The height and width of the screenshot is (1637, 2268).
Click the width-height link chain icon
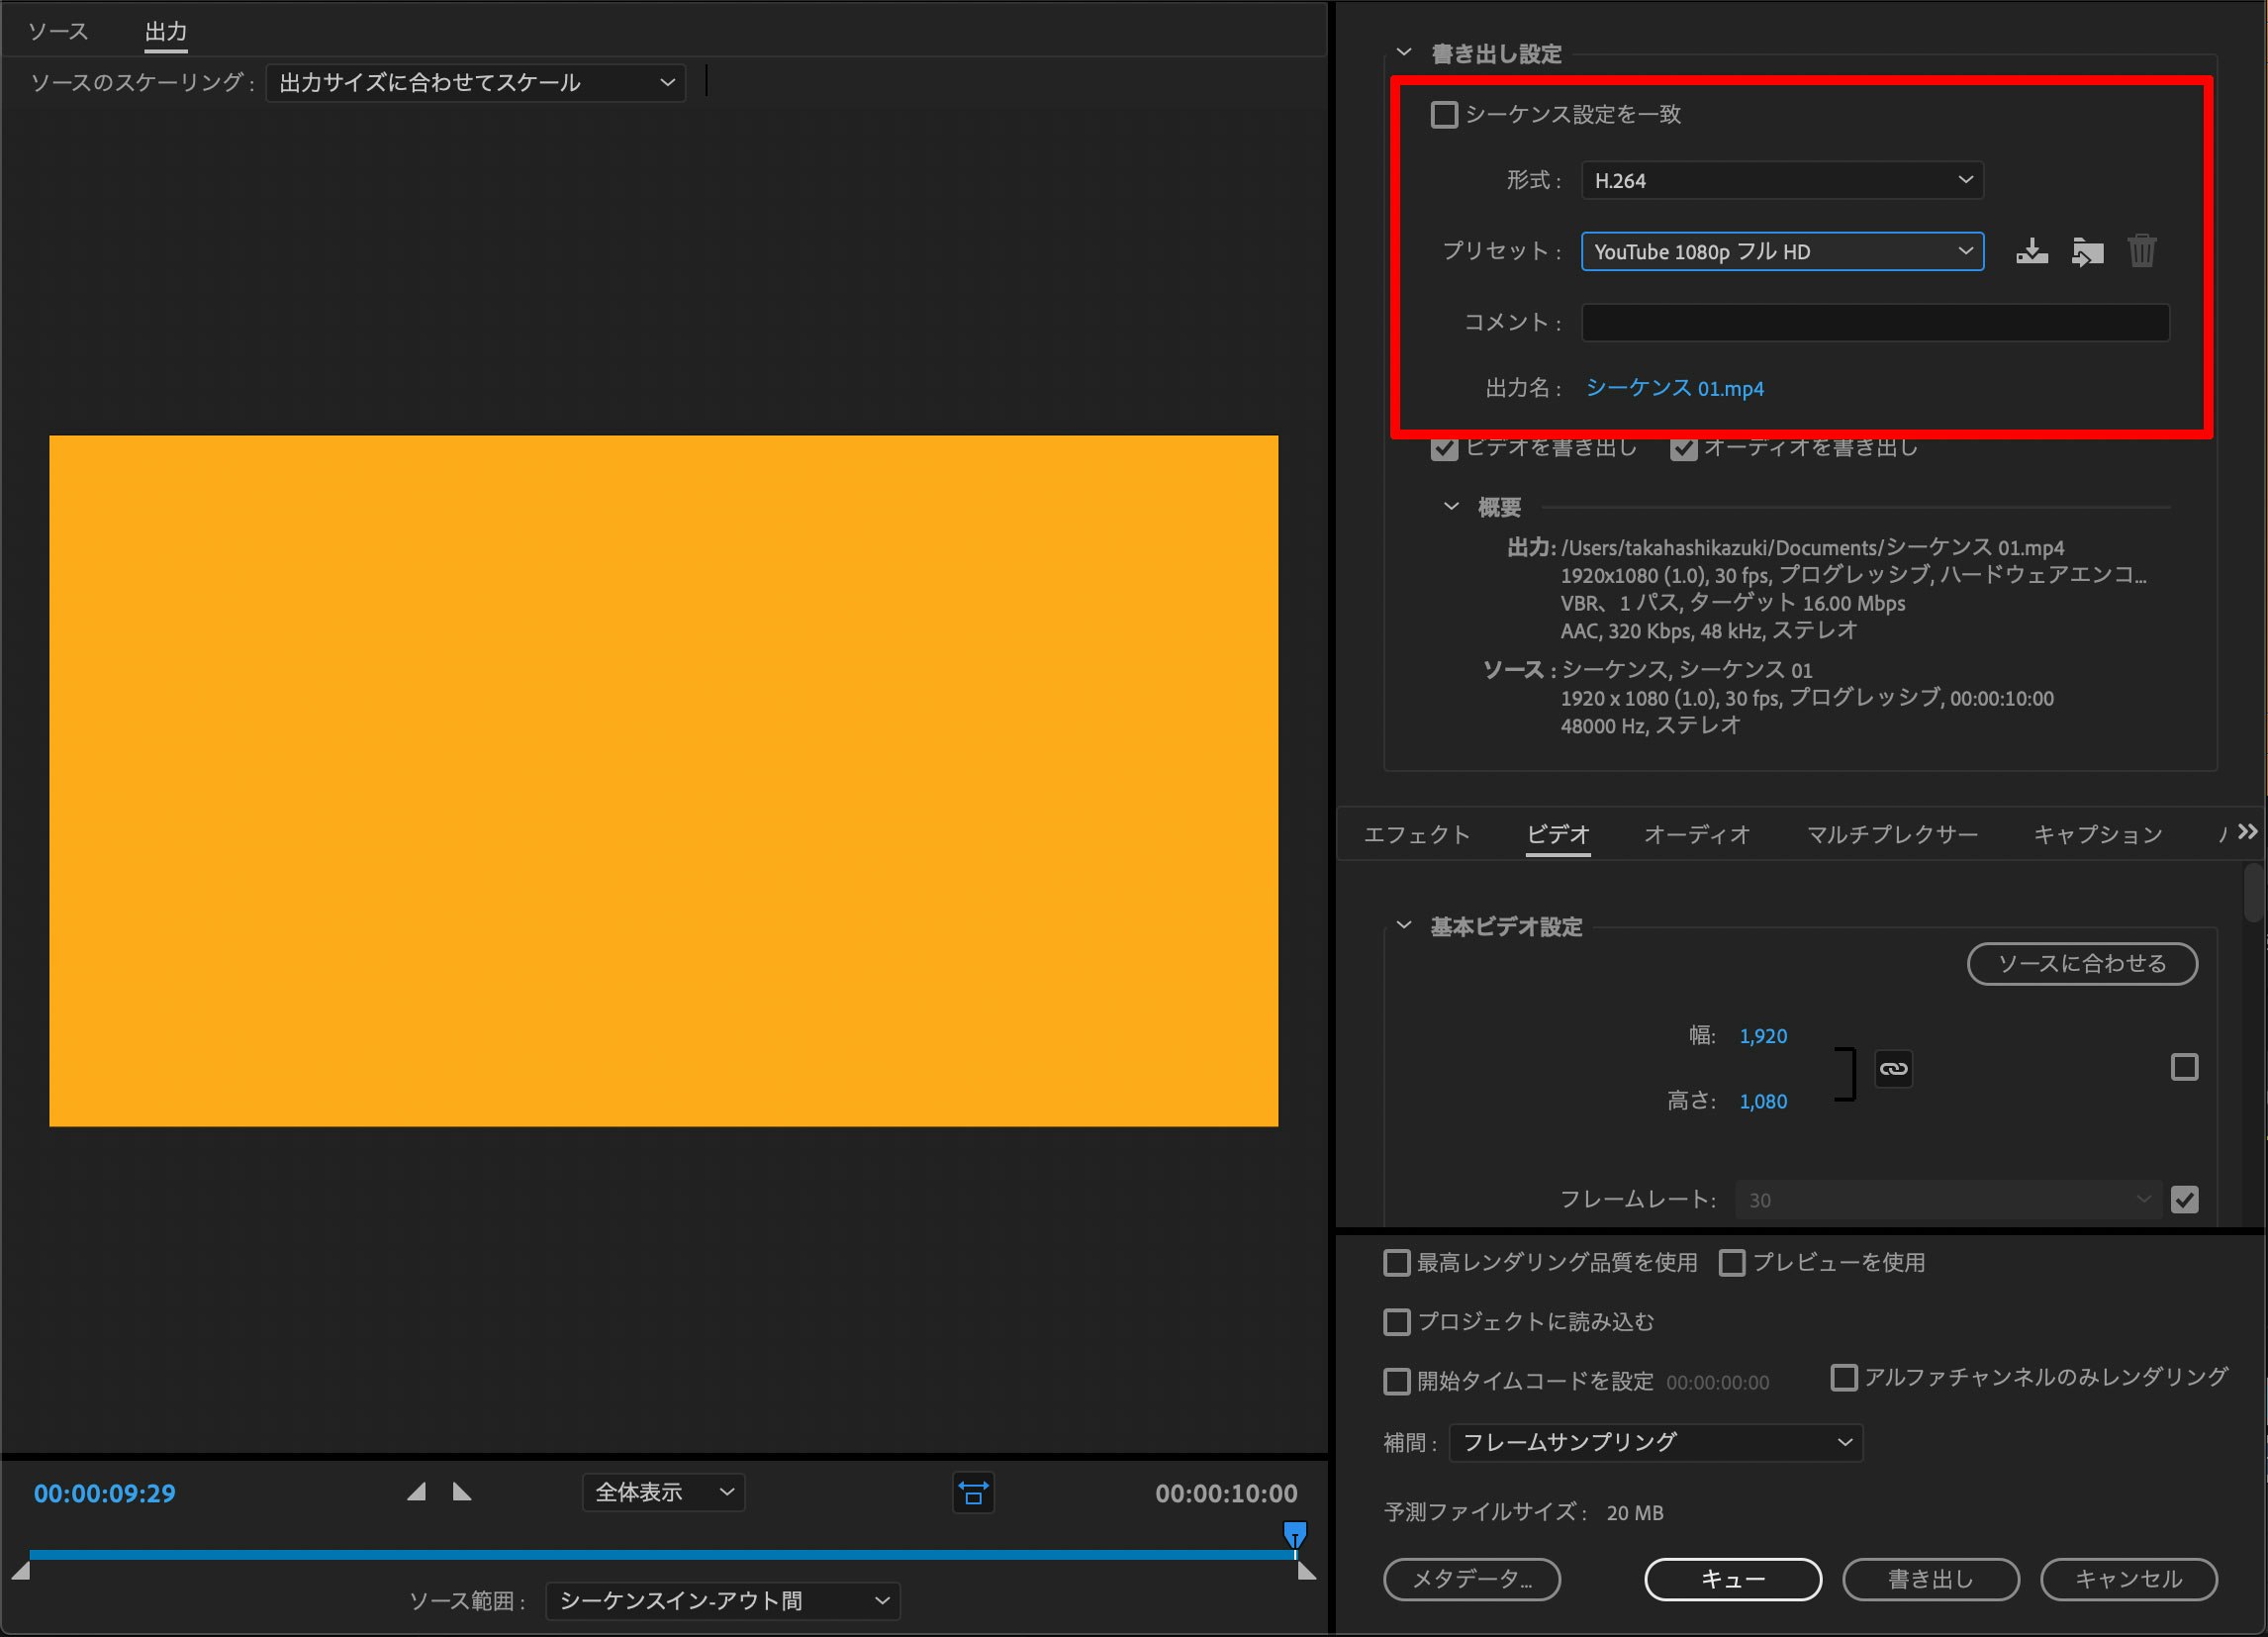tap(1892, 1068)
